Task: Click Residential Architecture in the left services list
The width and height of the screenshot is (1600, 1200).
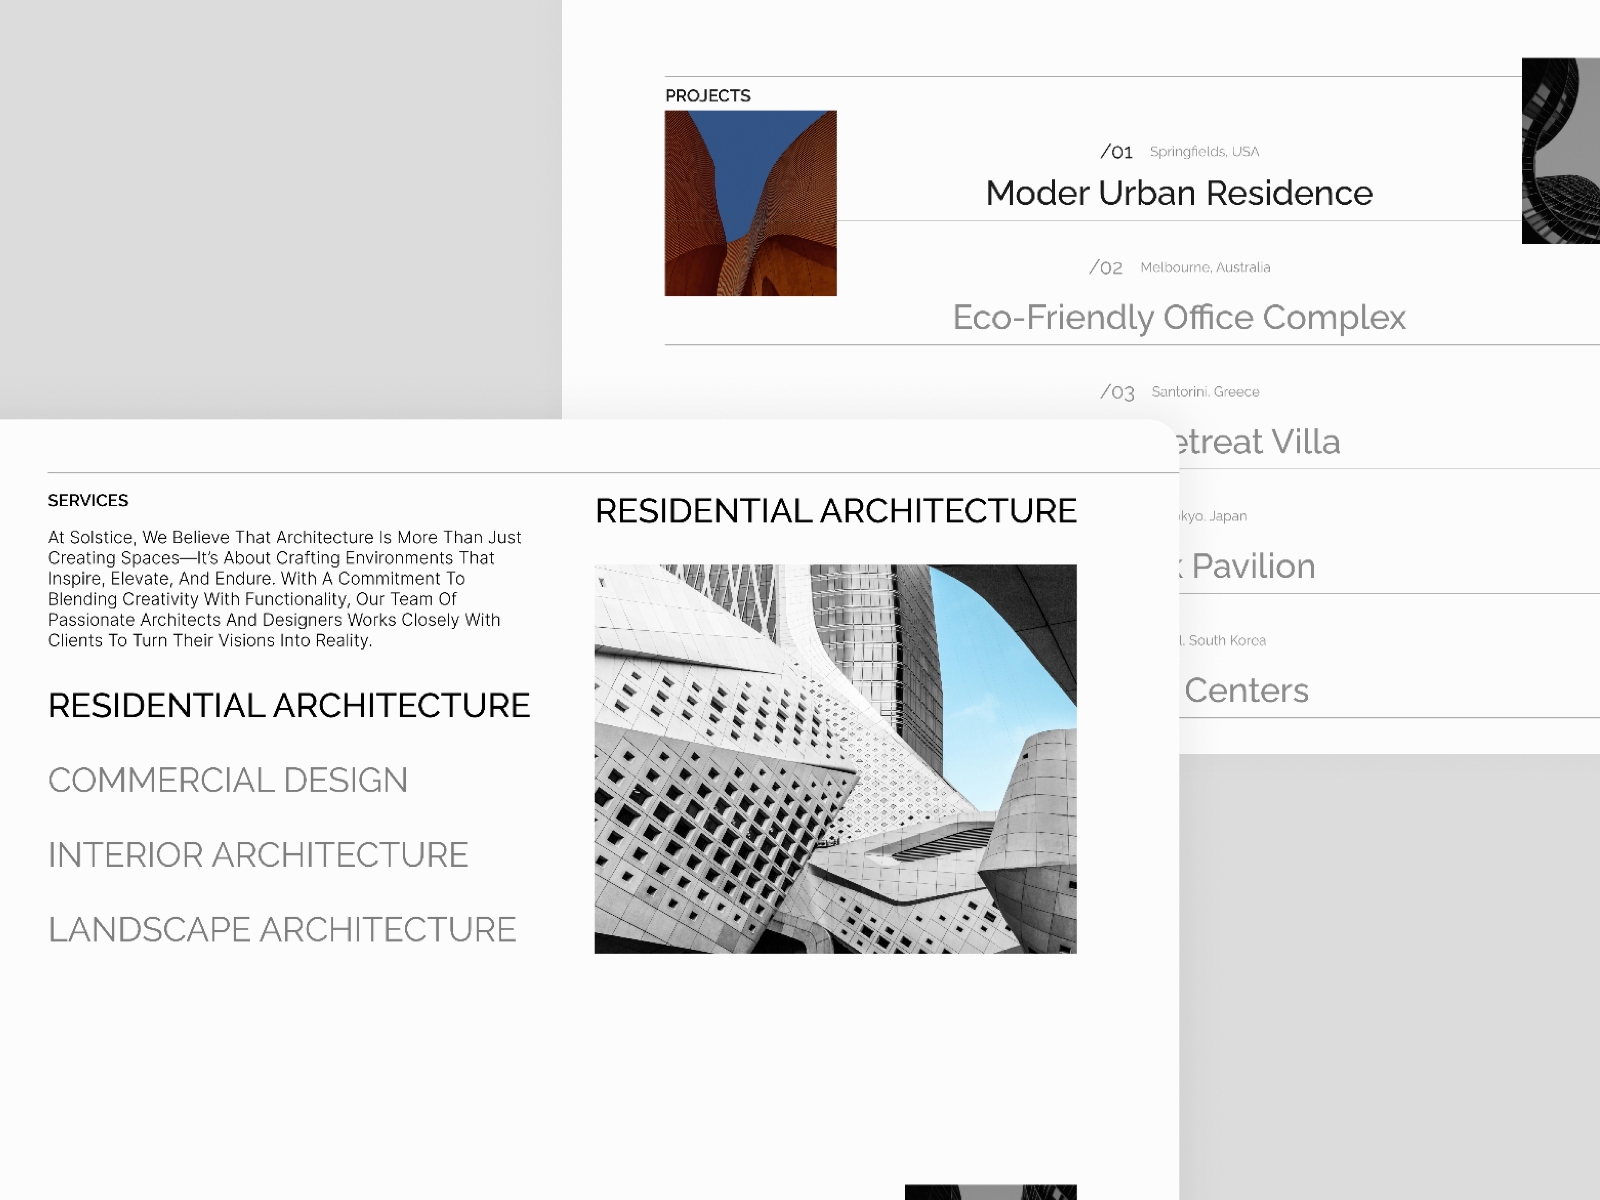Action: 289,705
